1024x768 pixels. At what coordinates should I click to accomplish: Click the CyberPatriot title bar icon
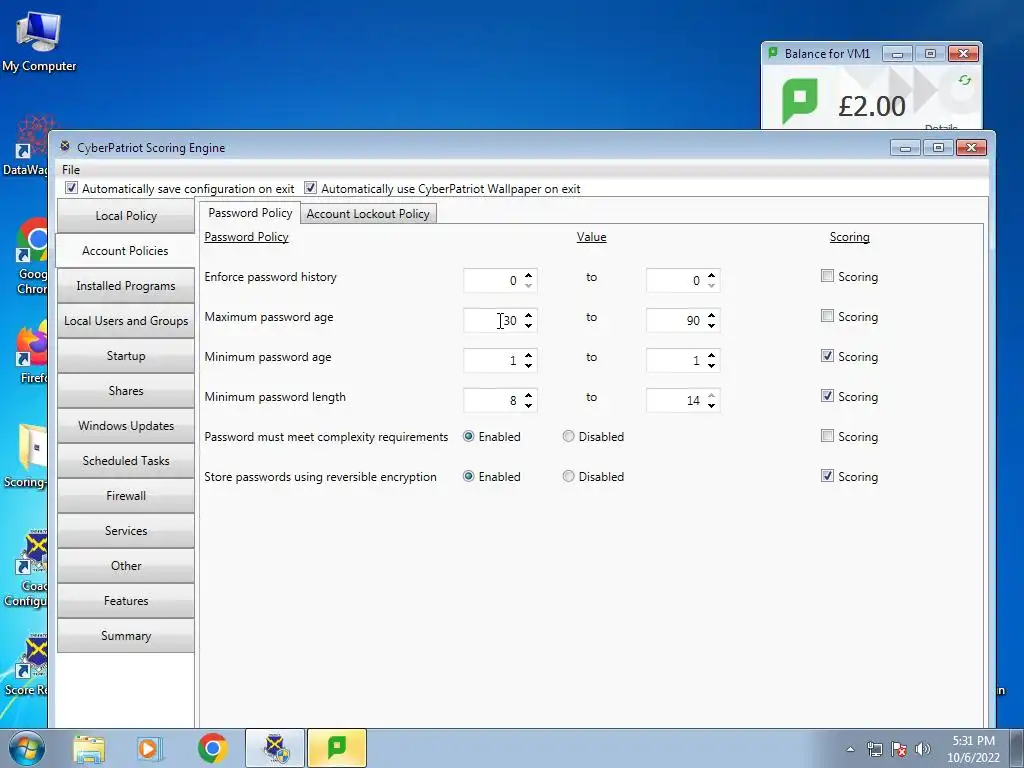[65, 146]
